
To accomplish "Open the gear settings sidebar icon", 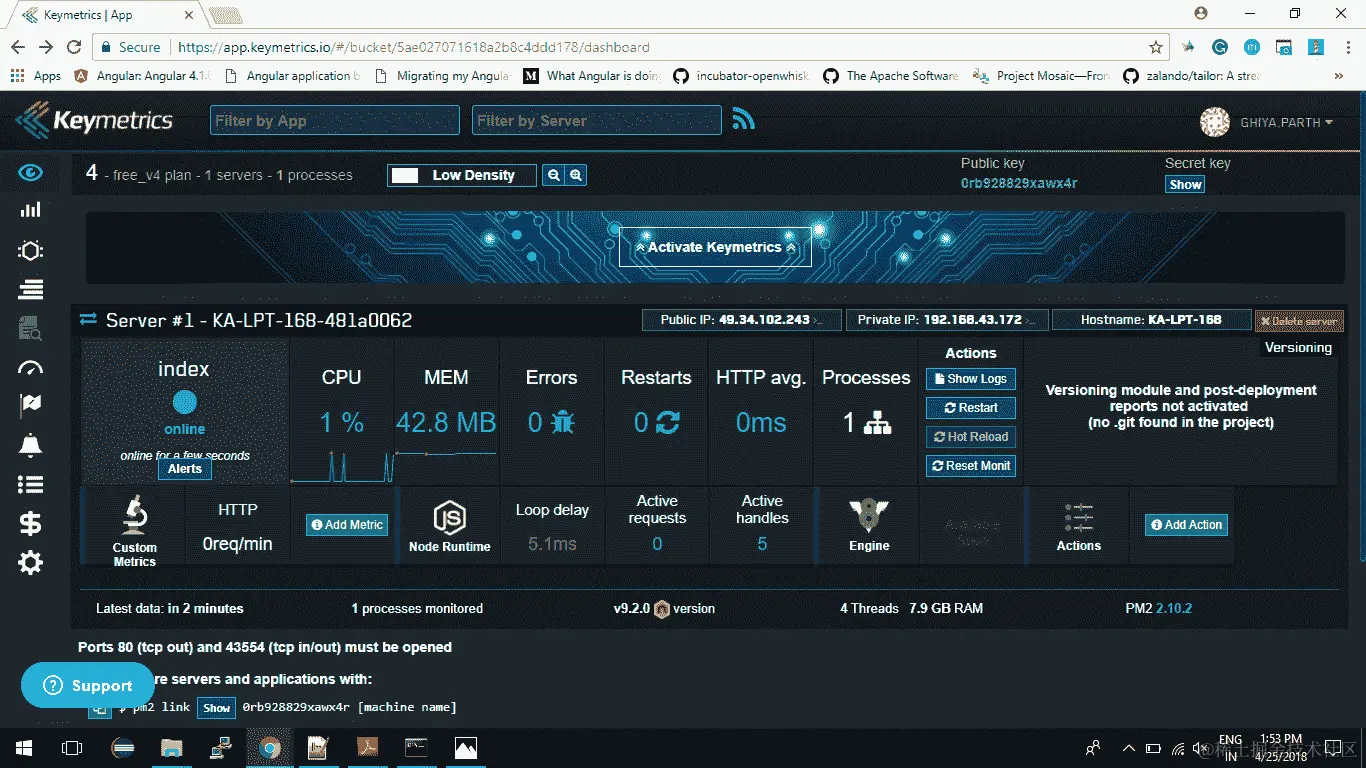I will (x=31, y=563).
